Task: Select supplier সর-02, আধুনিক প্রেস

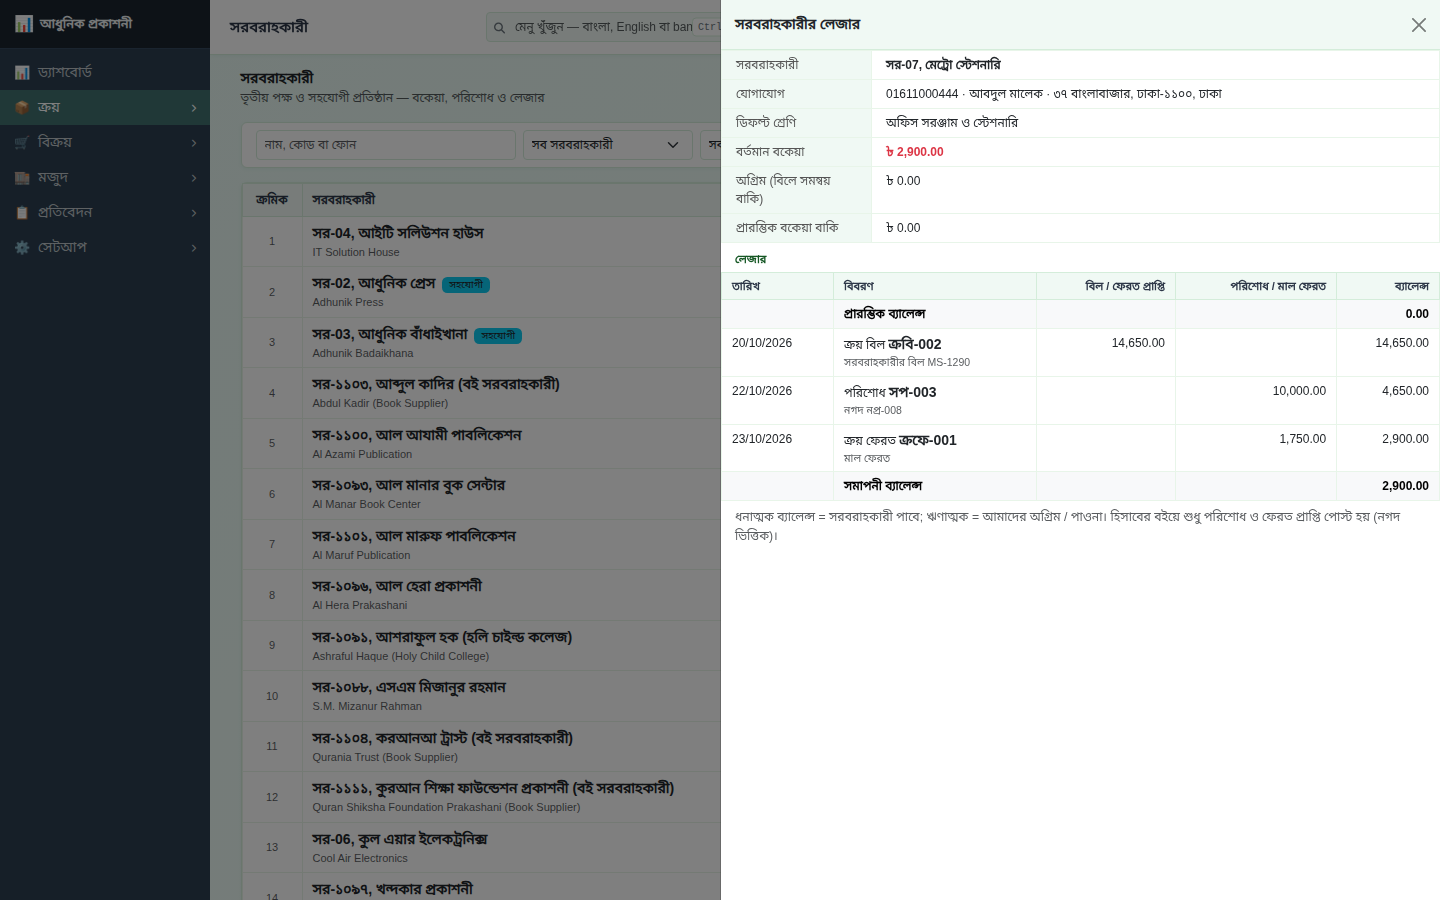Action: point(374,284)
